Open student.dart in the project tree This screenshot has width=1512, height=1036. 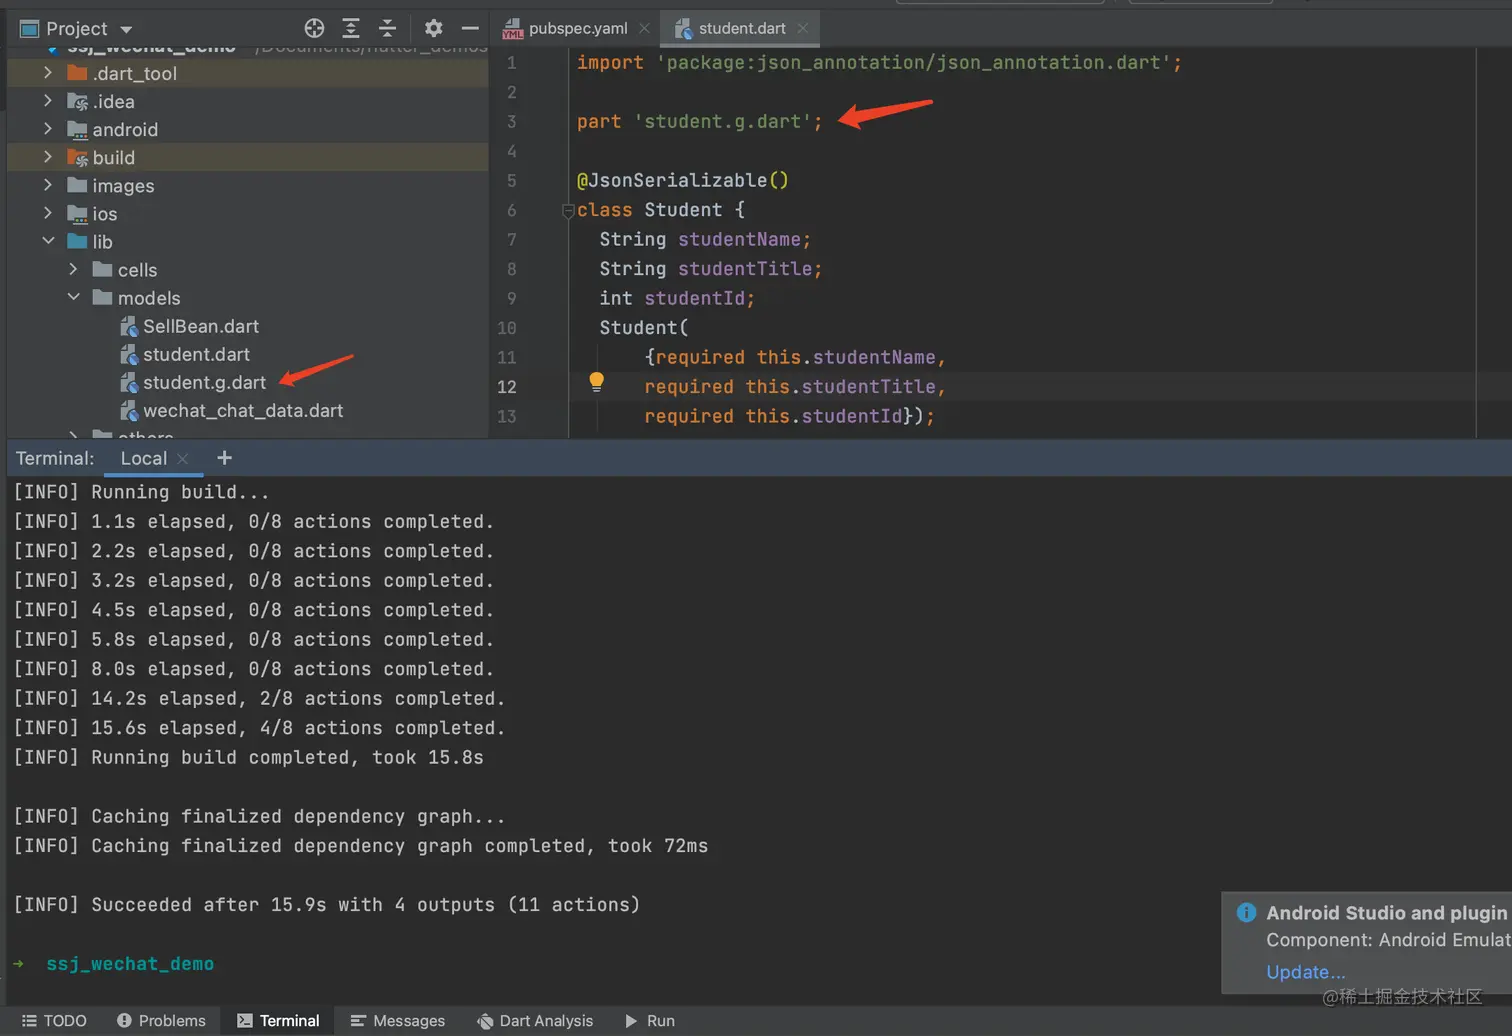coord(196,354)
